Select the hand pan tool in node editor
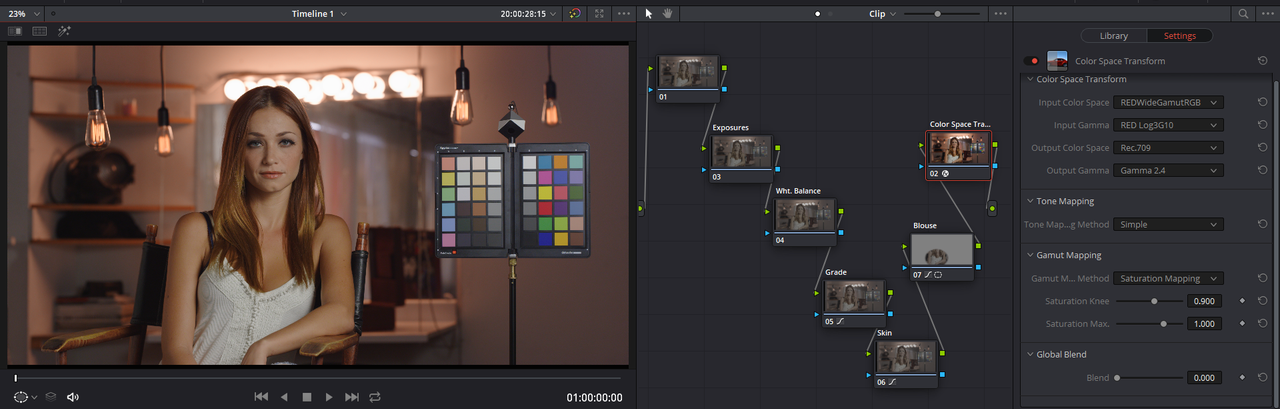 [x=667, y=14]
